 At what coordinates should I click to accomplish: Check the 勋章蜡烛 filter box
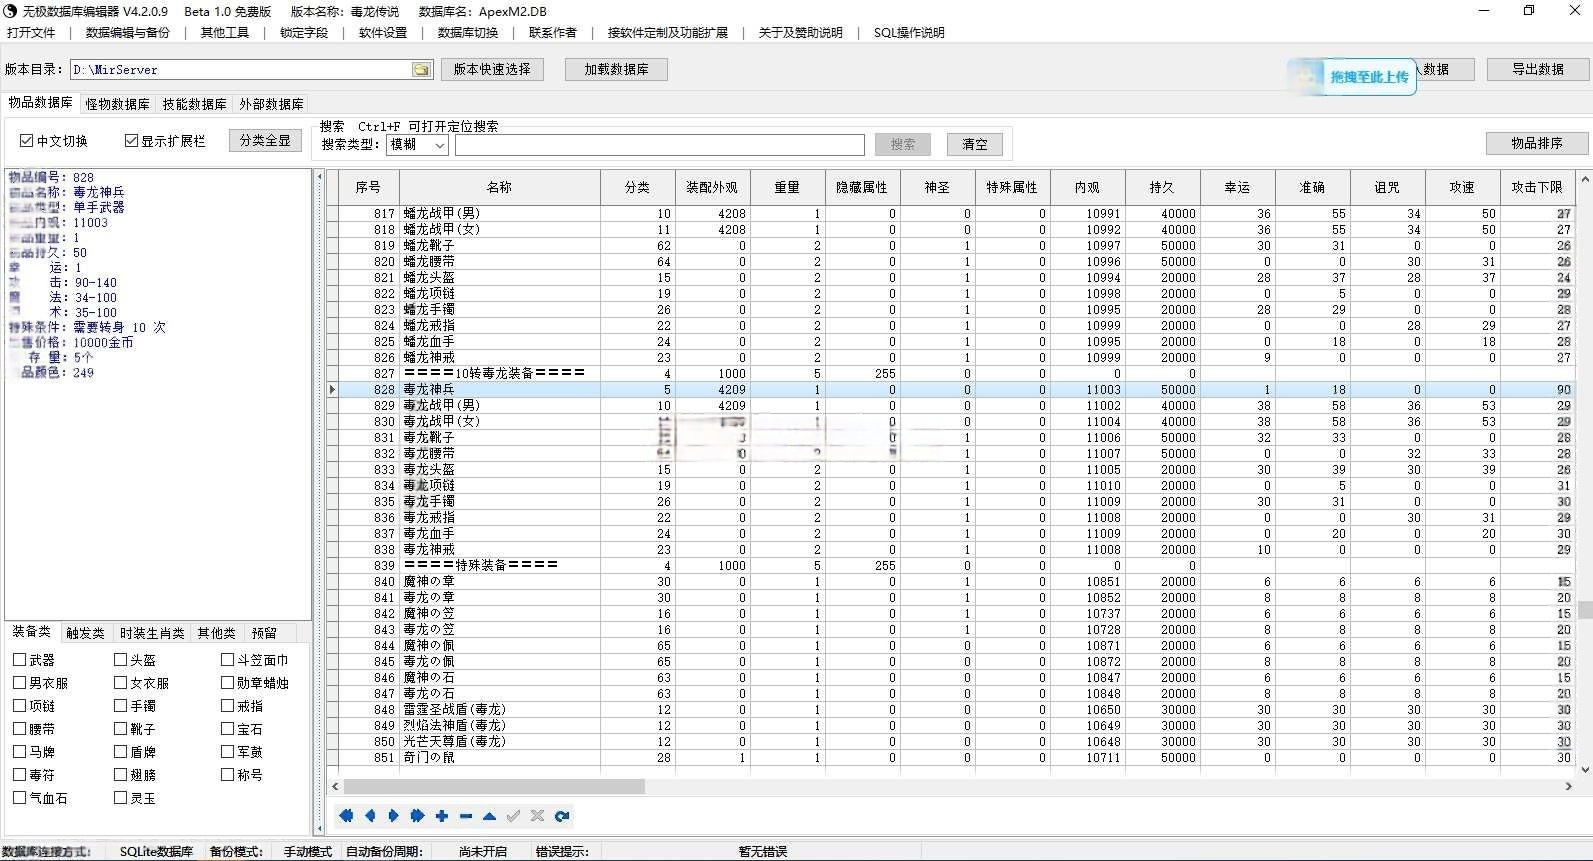point(227,683)
